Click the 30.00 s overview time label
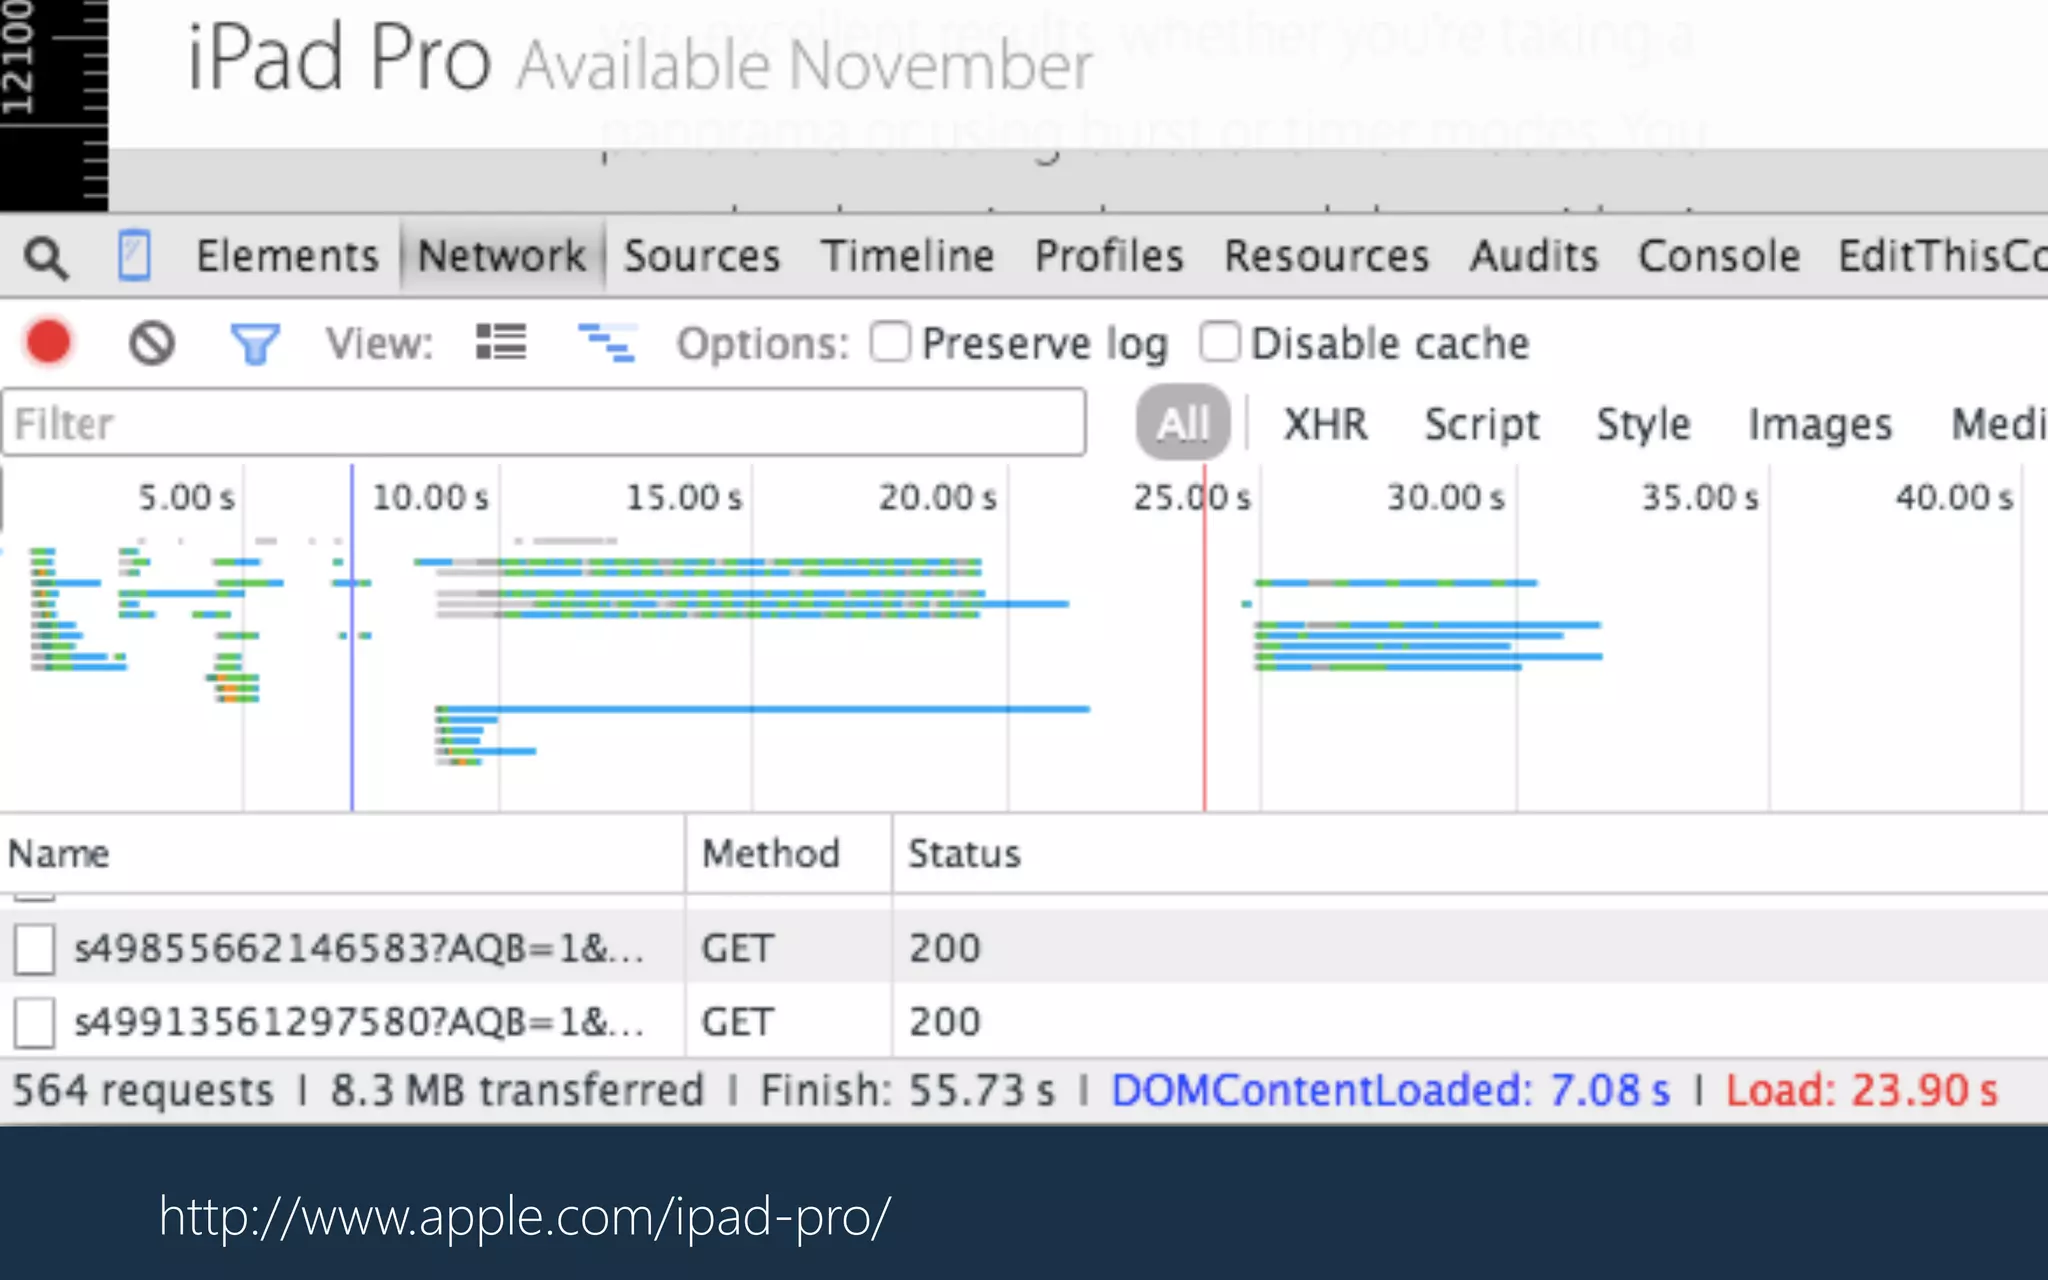The image size is (2048, 1280). click(x=1445, y=497)
